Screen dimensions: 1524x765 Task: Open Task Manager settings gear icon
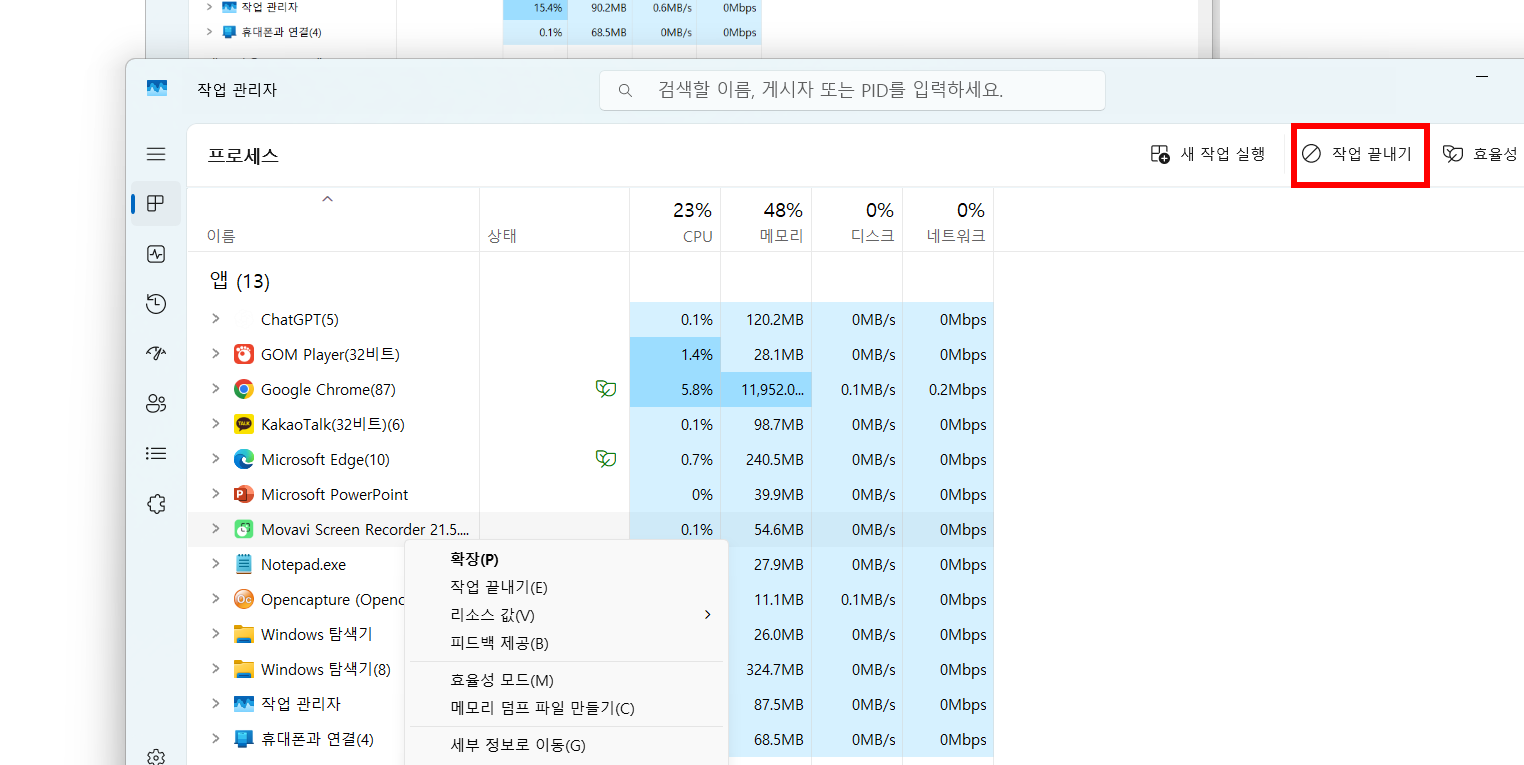pyautogui.click(x=155, y=756)
